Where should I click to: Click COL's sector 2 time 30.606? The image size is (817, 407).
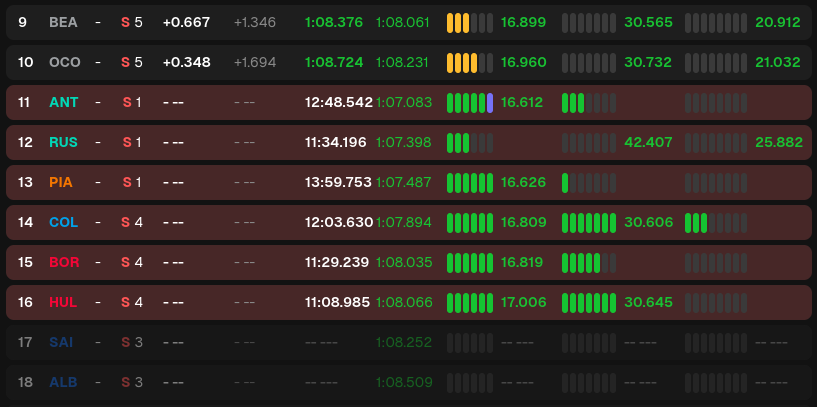pyautogui.click(x=649, y=223)
